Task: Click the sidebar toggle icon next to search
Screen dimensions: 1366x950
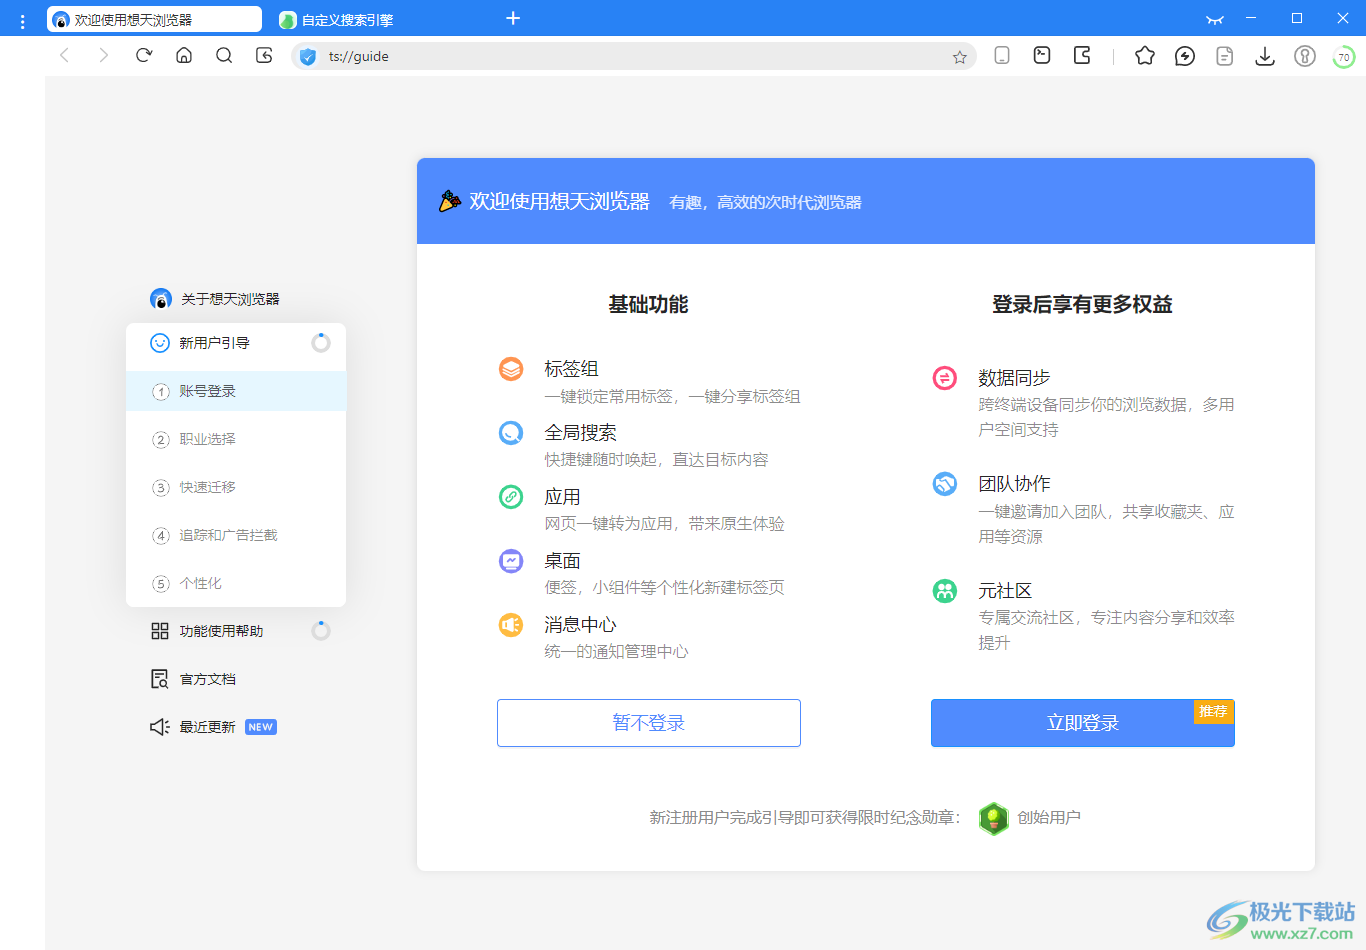Action: [x=264, y=56]
